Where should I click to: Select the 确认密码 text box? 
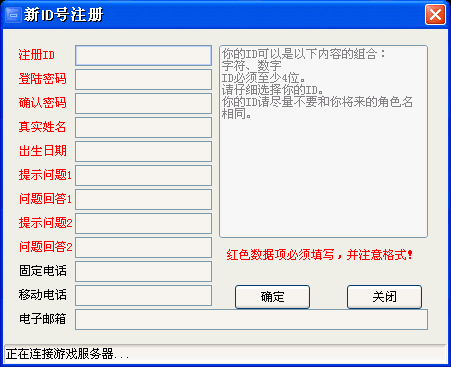tap(143, 103)
